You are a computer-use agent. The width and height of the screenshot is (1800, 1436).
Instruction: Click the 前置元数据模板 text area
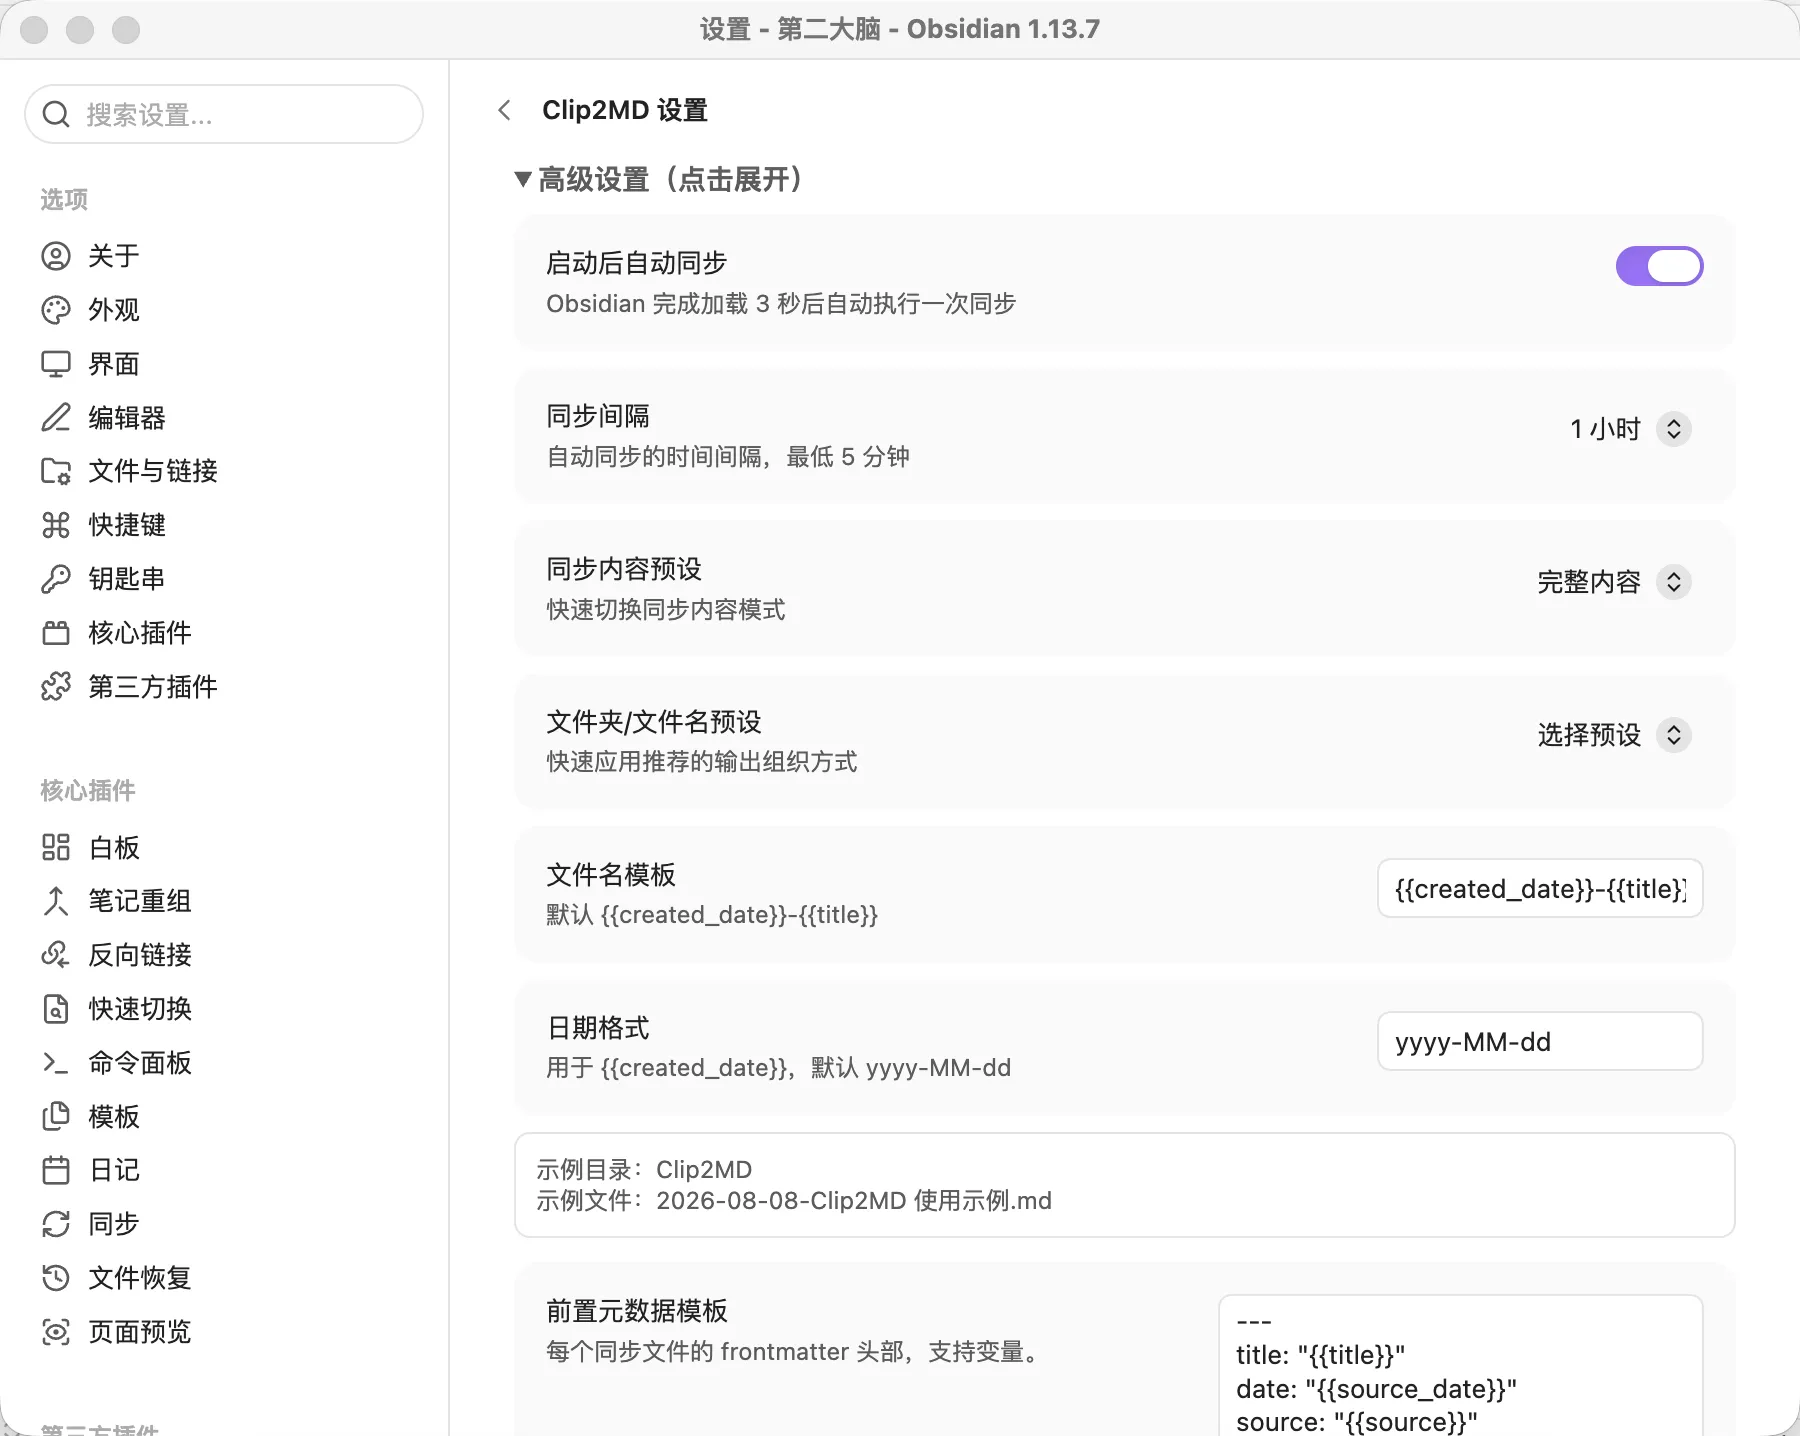tap(1461, 1366)
